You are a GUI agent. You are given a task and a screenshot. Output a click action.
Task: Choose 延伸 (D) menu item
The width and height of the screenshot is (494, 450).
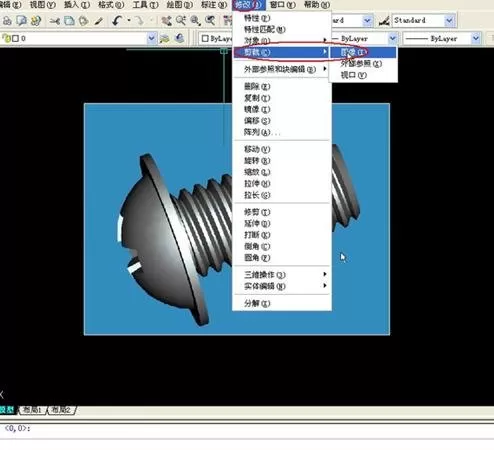(x=282, y=223)
